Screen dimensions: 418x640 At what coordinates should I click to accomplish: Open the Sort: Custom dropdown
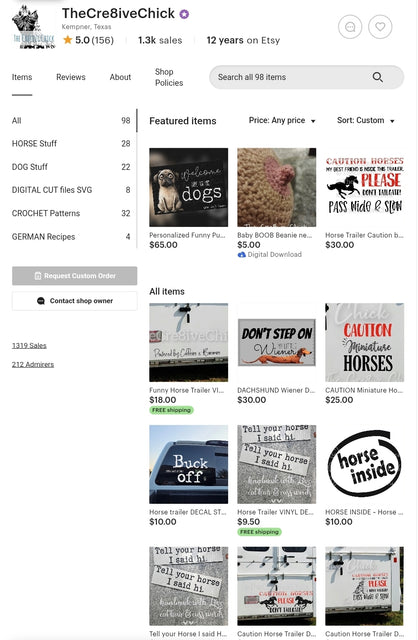click(x=365, y=120)
